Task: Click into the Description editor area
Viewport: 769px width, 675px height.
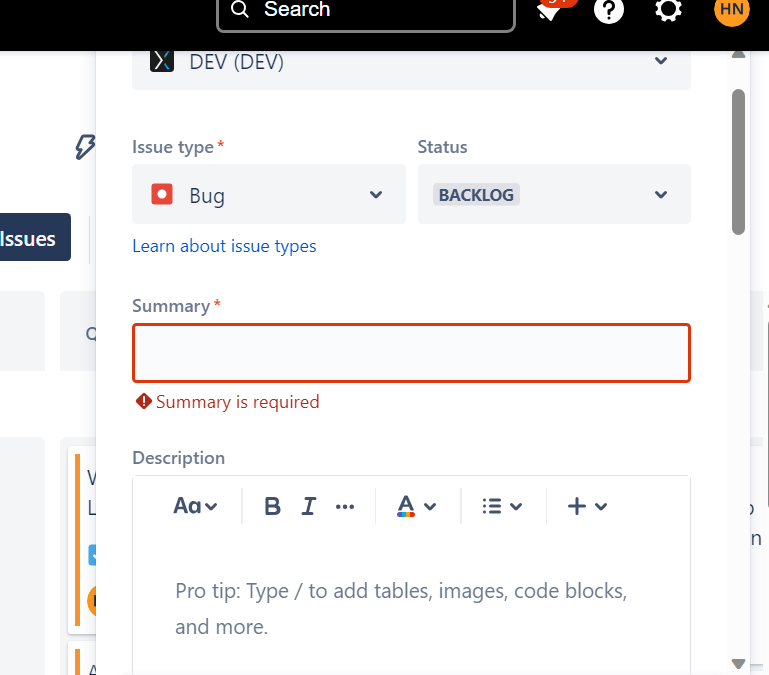Action: pos(411,606)
